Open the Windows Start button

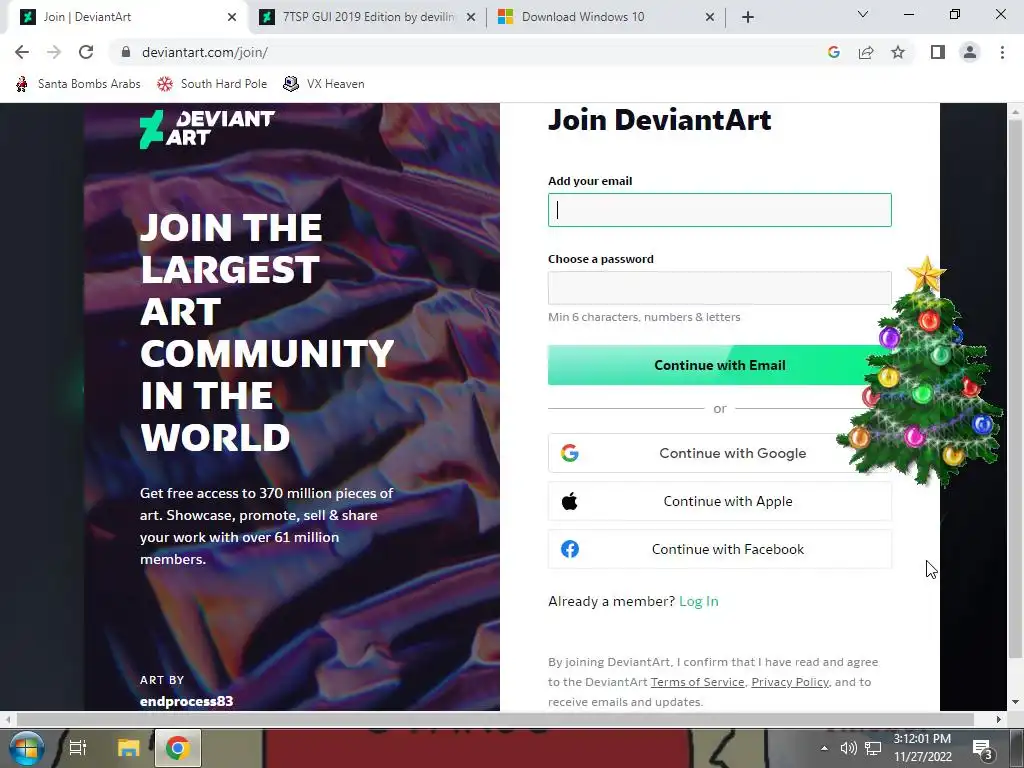coord(26,748)
